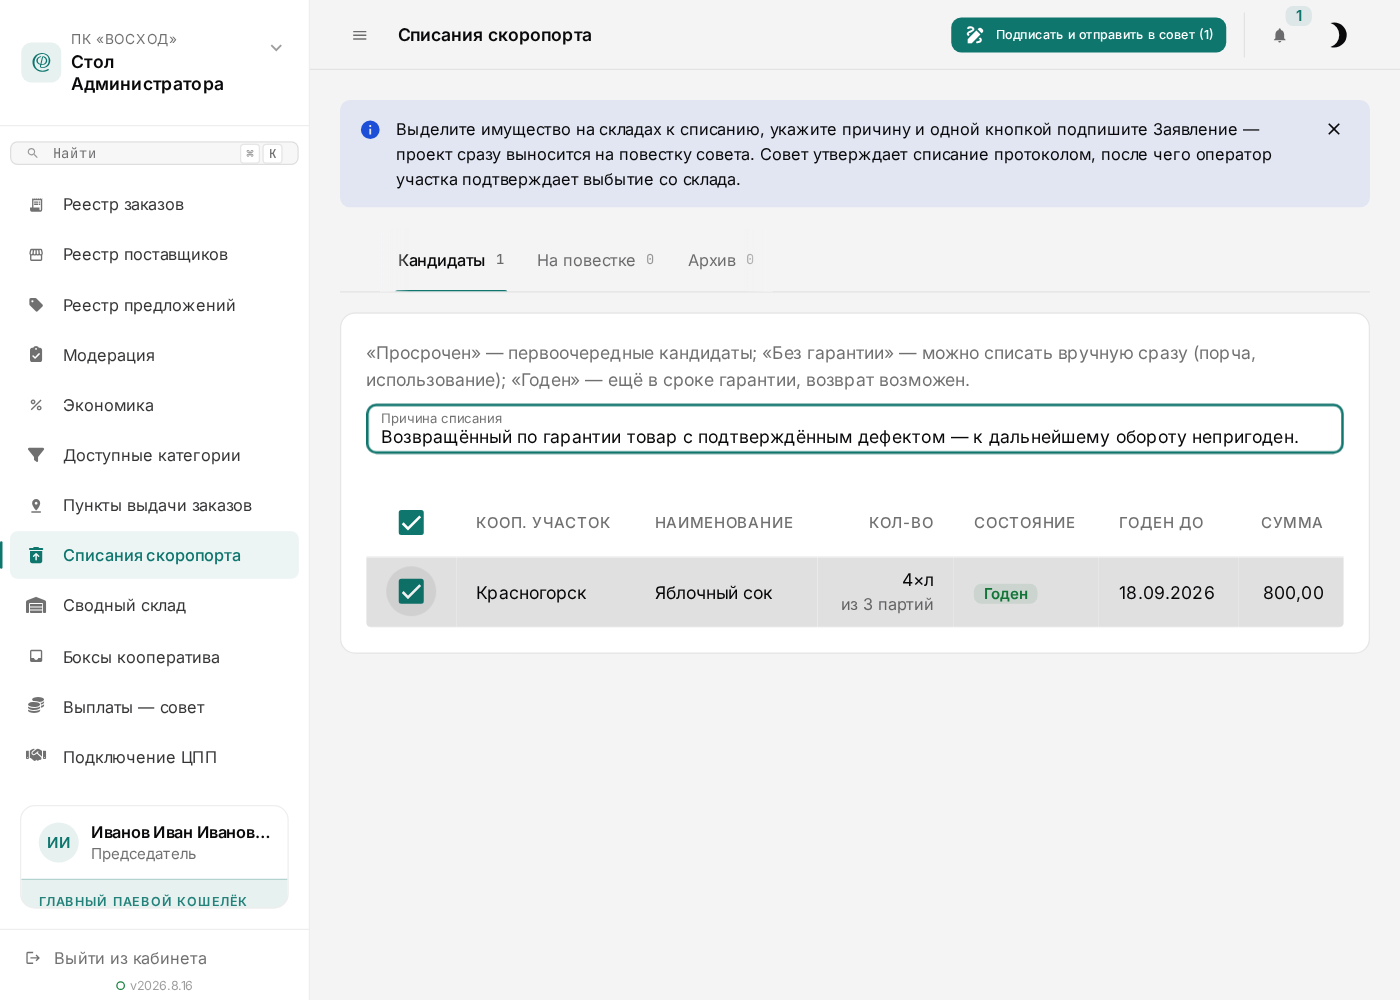Click the Доступные категории filter icon

coord(36,455)
